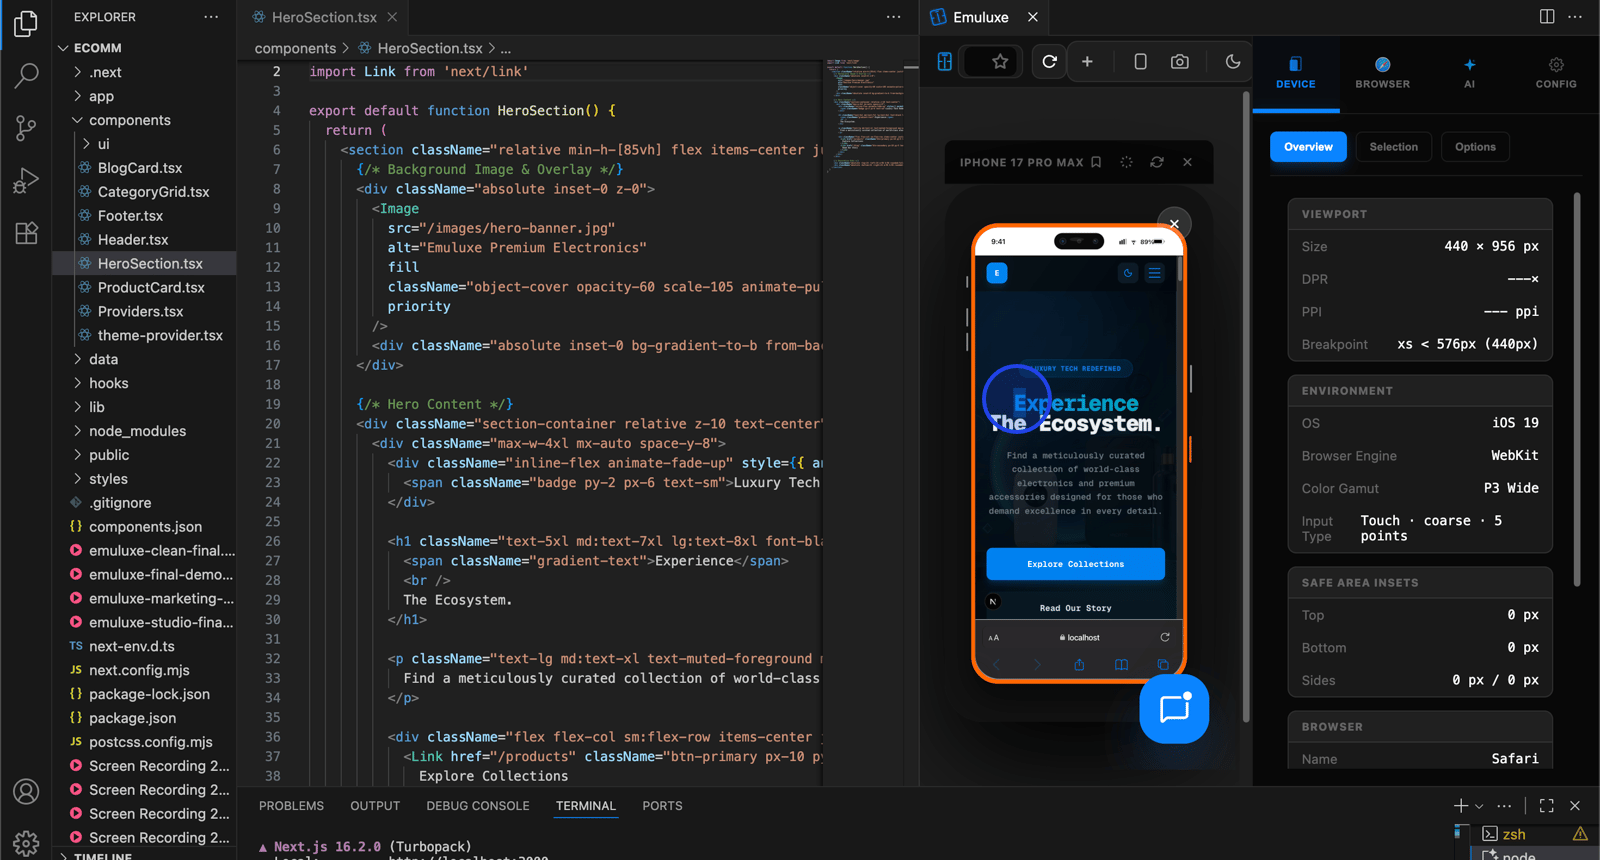Open the DEBUG CONSOLE panel tab
The width and height of the screenshot is (1600, 860).
click(x=477, y=806)
